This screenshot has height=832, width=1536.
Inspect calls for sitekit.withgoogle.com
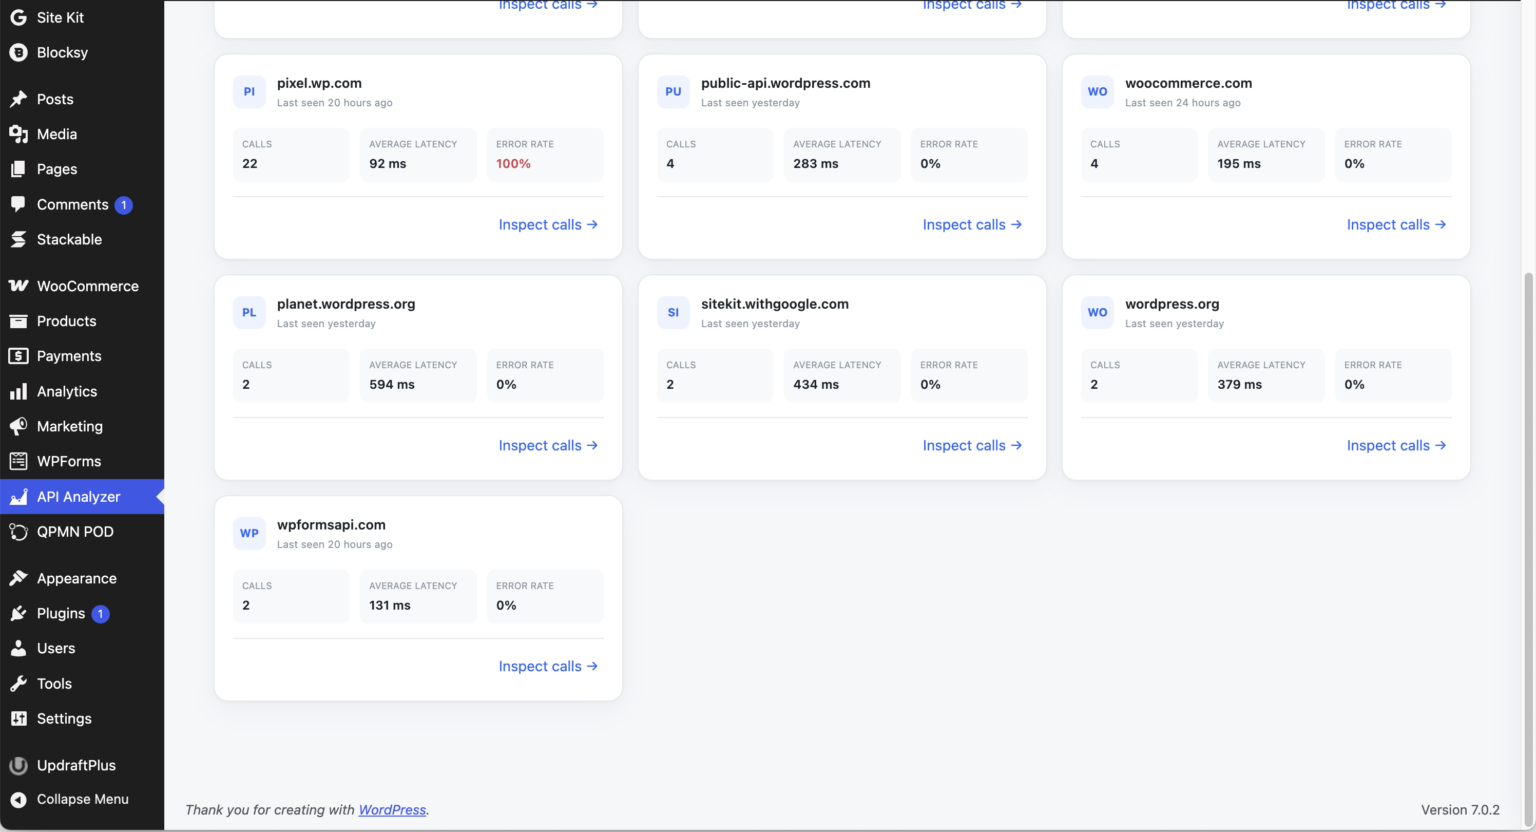[972, 446]
